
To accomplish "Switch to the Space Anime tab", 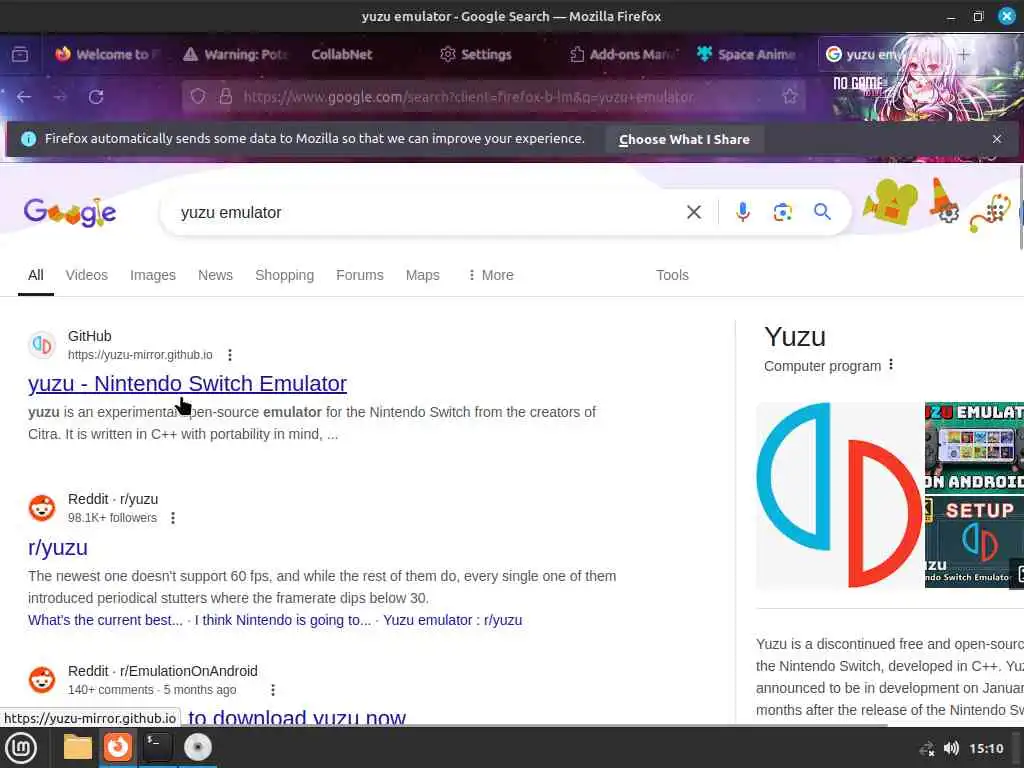I will 746,54.
